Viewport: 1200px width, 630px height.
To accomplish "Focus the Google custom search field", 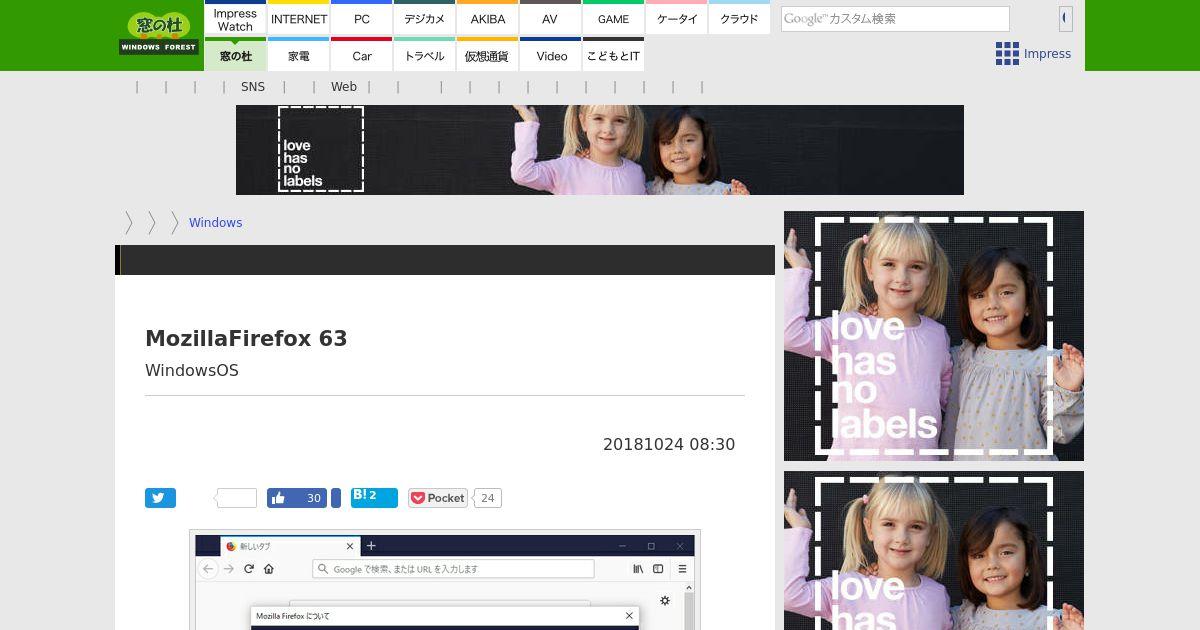I will click(x=895, y=19).
